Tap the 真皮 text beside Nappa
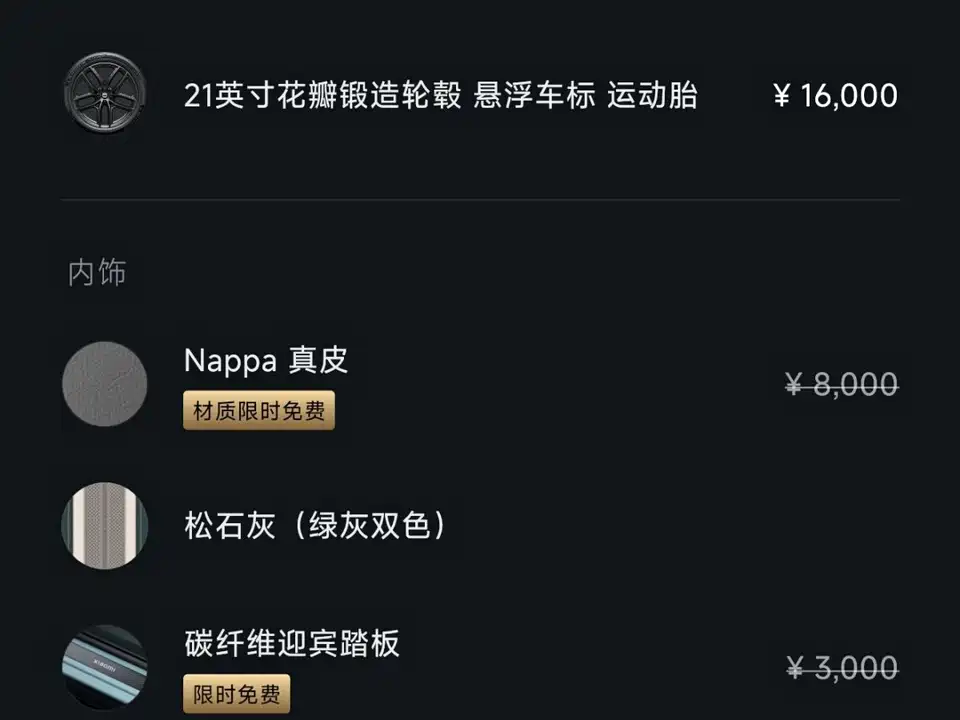The image size is (960, 720). tap(318, 361)
